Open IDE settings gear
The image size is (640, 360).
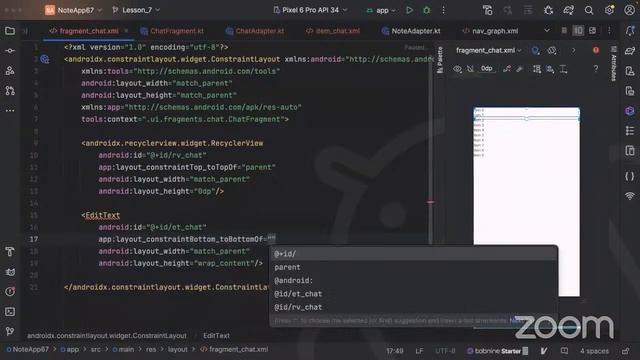[x=609, y=10]
